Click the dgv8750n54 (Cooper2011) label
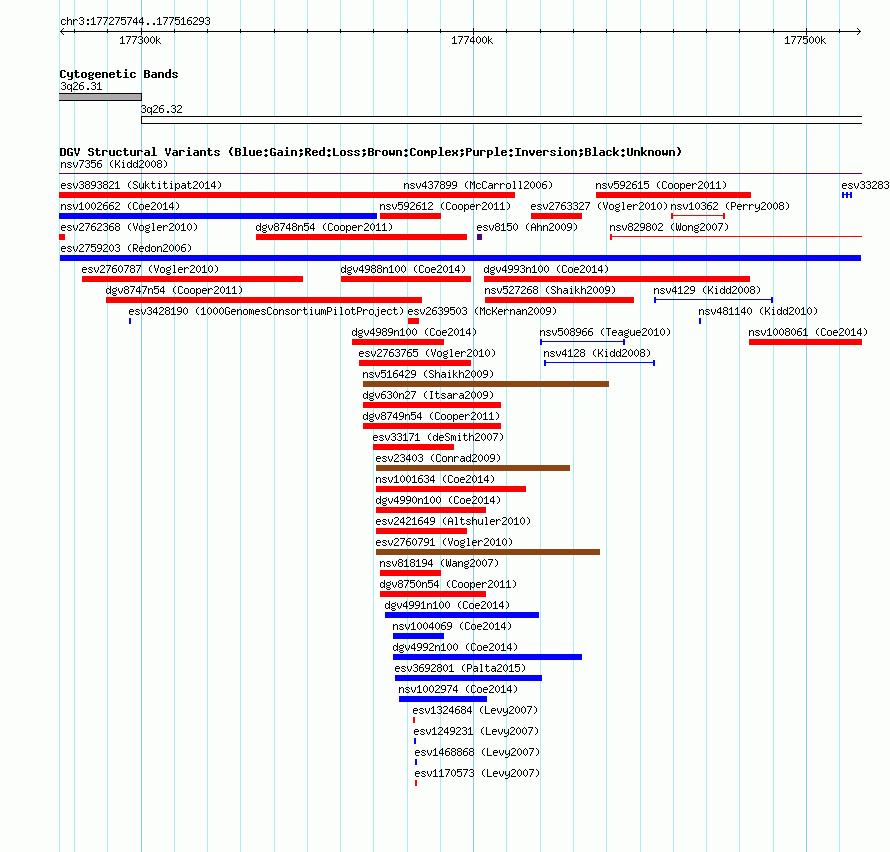The height and width of the screenshot is (852, 890). tap(448, 584)
